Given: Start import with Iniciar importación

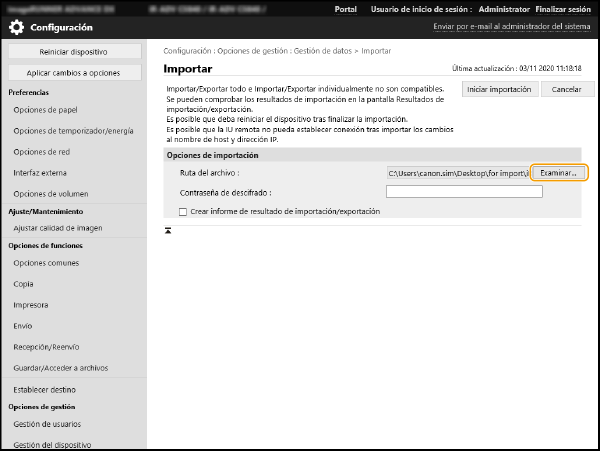Looking at the screenshot, I should (498, 89).
